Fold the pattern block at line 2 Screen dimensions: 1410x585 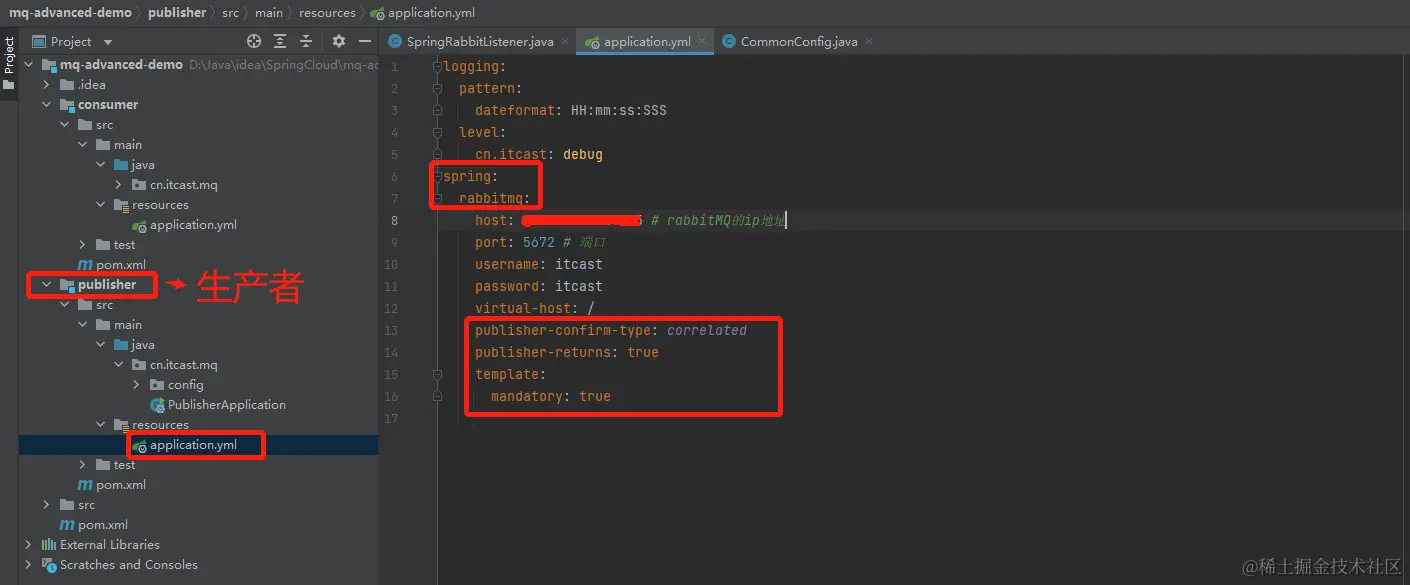[x=437, y=88]
